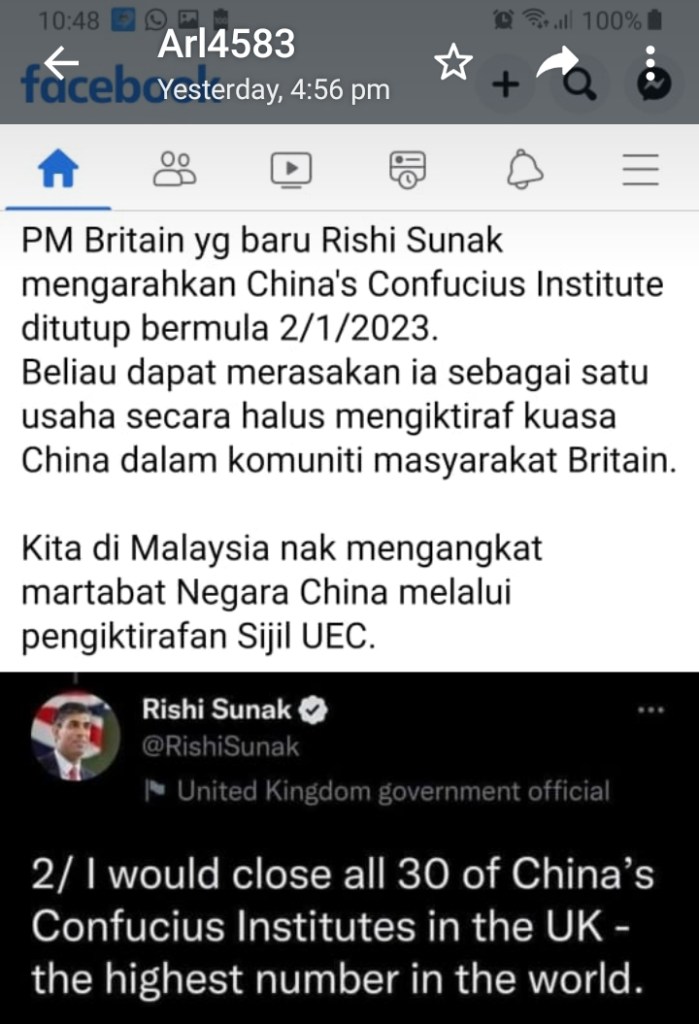
Task: Open the tweet's three-dot options
Action: (651, 710)
